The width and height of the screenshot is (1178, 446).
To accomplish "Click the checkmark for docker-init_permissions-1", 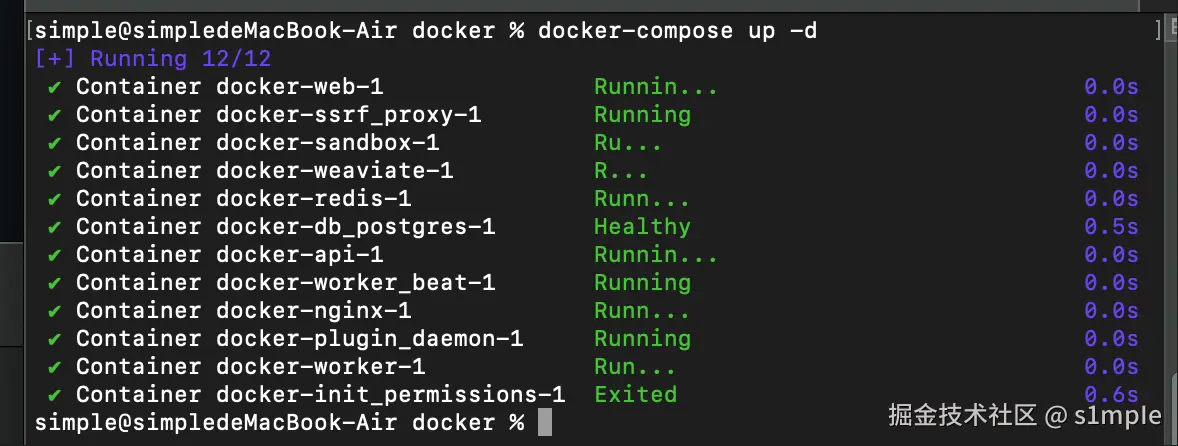I will [x=55, y=395].
